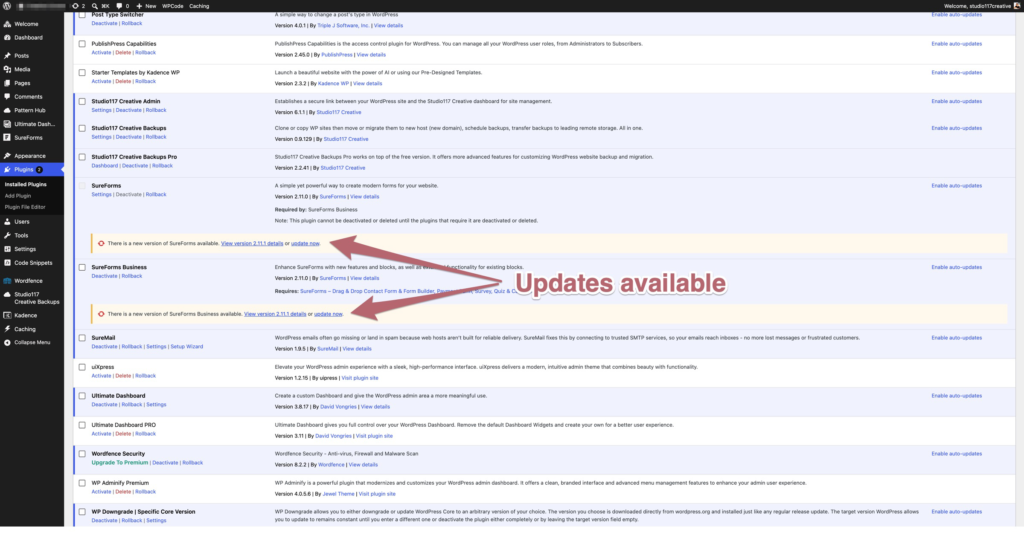
Task: Tick the WP Downgrade checkbox
Action: [x=82, y=512]
